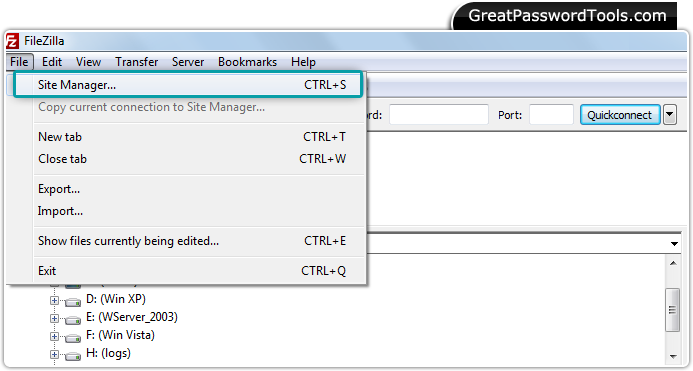Viewport: 693px width, 371px height.
Task: Expand the E: (WServer_2003) drive
Action: pyautogui.click(x=54, y=318)
